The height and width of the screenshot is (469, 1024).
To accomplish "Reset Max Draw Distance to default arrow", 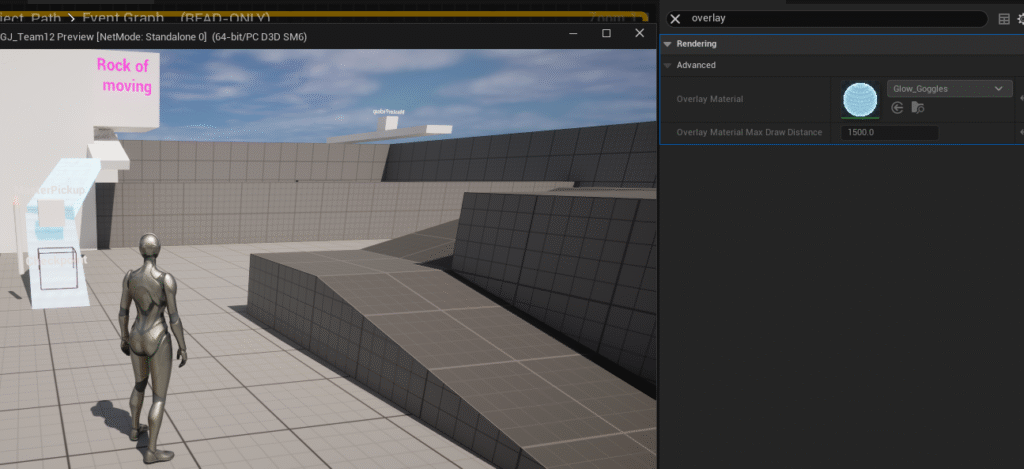I will click(x=1020, y=132).
